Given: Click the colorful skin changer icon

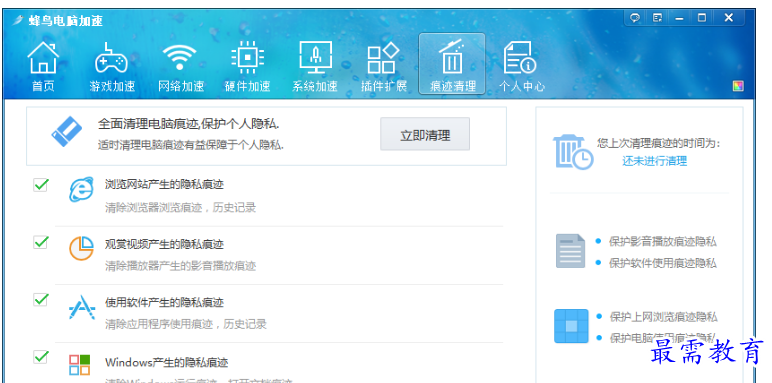Looking at the screenshot, I should coord(738,86).
